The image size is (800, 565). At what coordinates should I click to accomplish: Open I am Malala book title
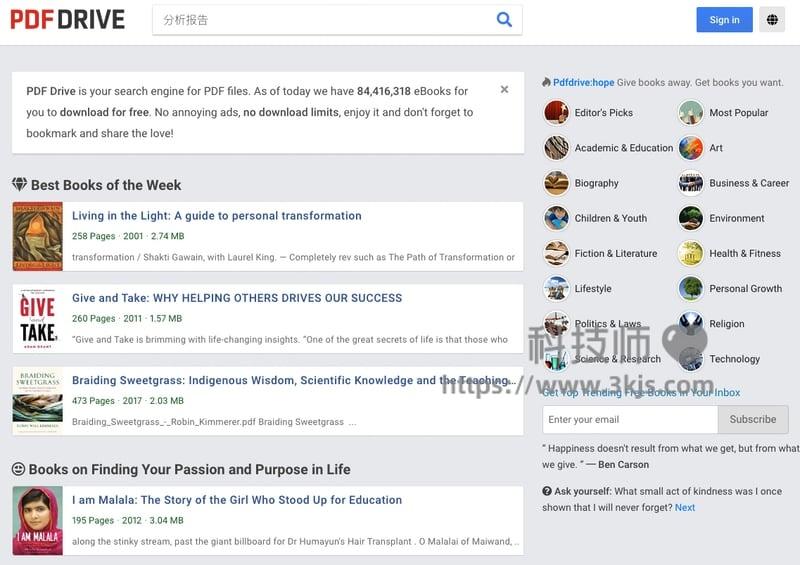coord(237,500)
